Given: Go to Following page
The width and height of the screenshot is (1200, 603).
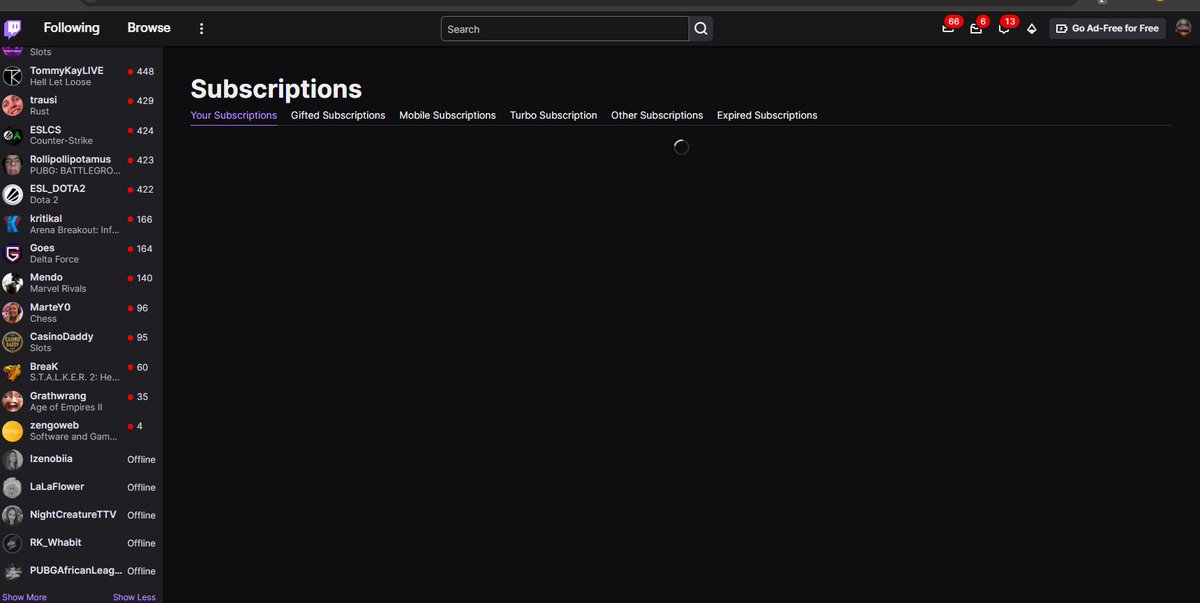Looking at the screenshot, I should click(x=72, y=28).
